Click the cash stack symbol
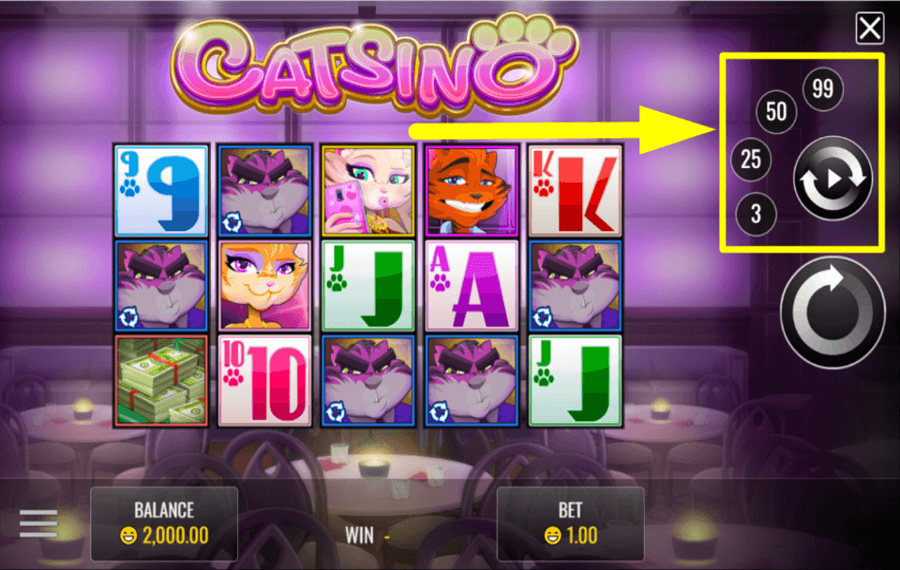 point(161,381)
